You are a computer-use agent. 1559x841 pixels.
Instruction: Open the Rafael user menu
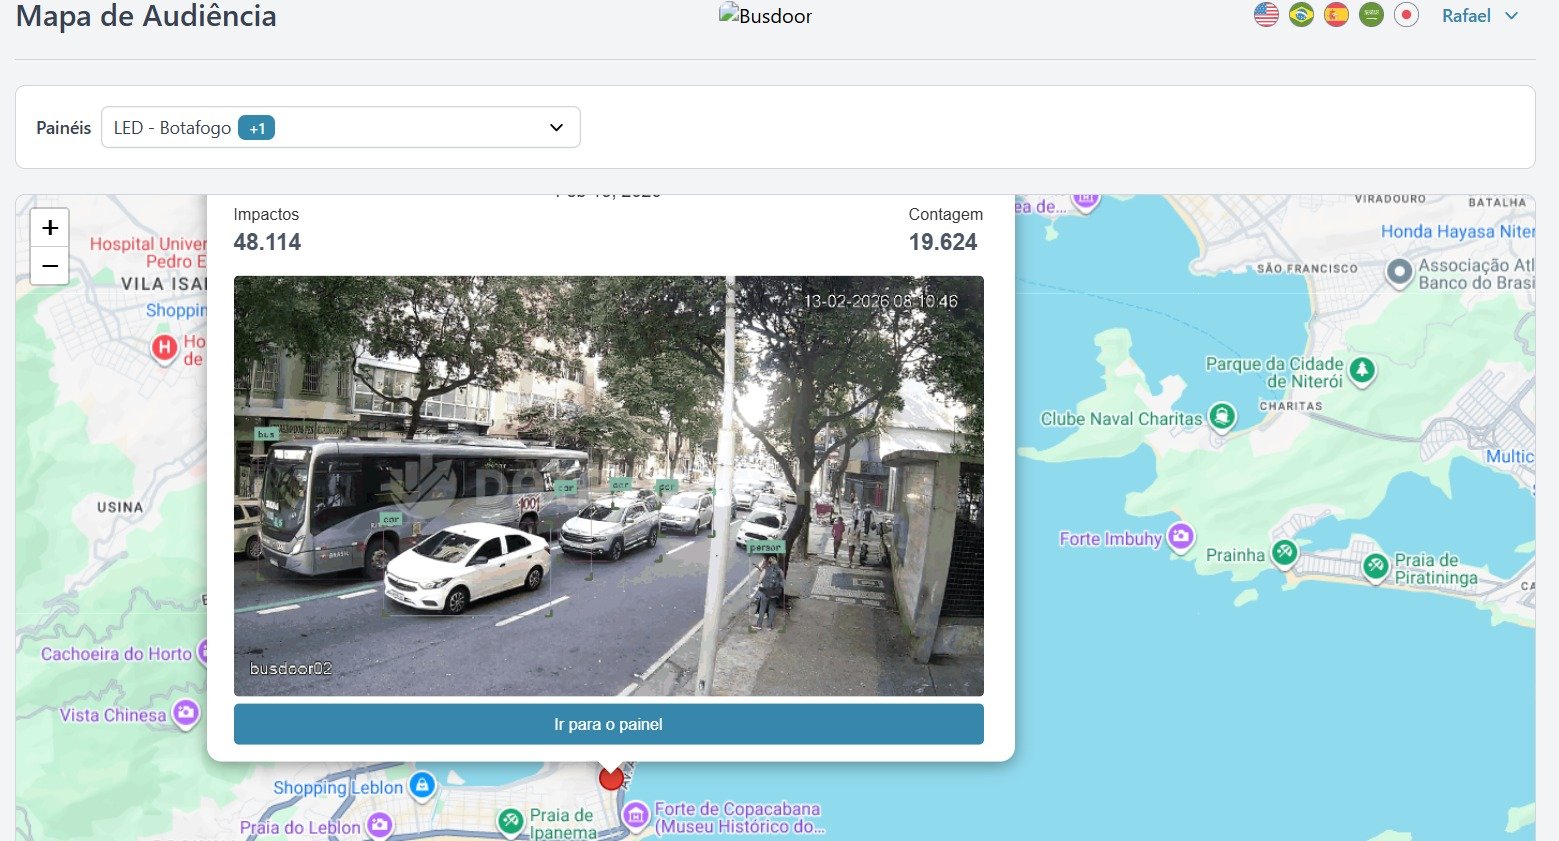pos(1479,16)
